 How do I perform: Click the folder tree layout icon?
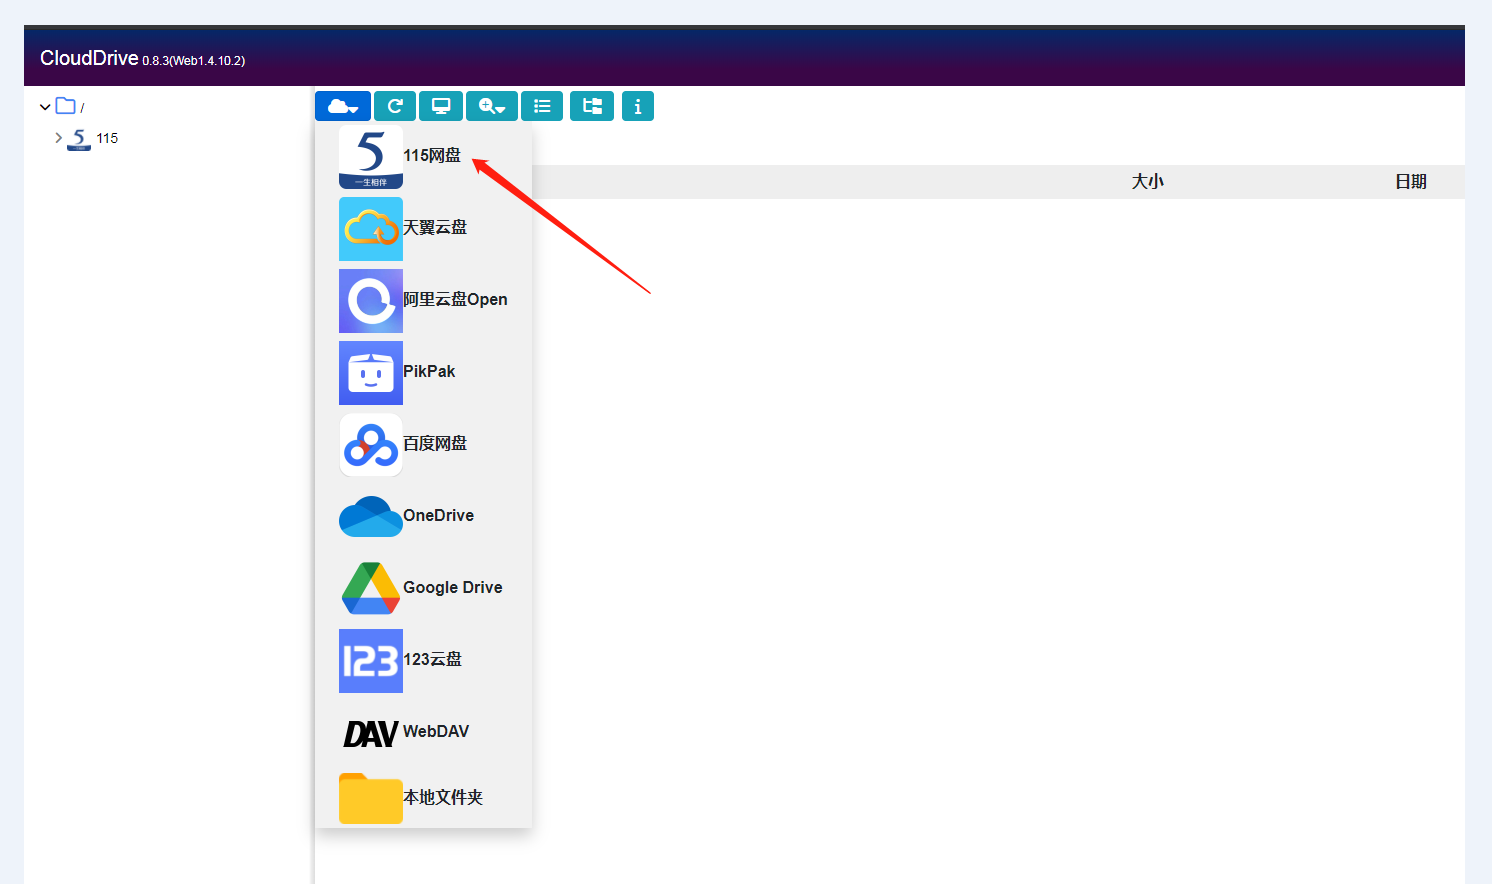coord(592,106)
